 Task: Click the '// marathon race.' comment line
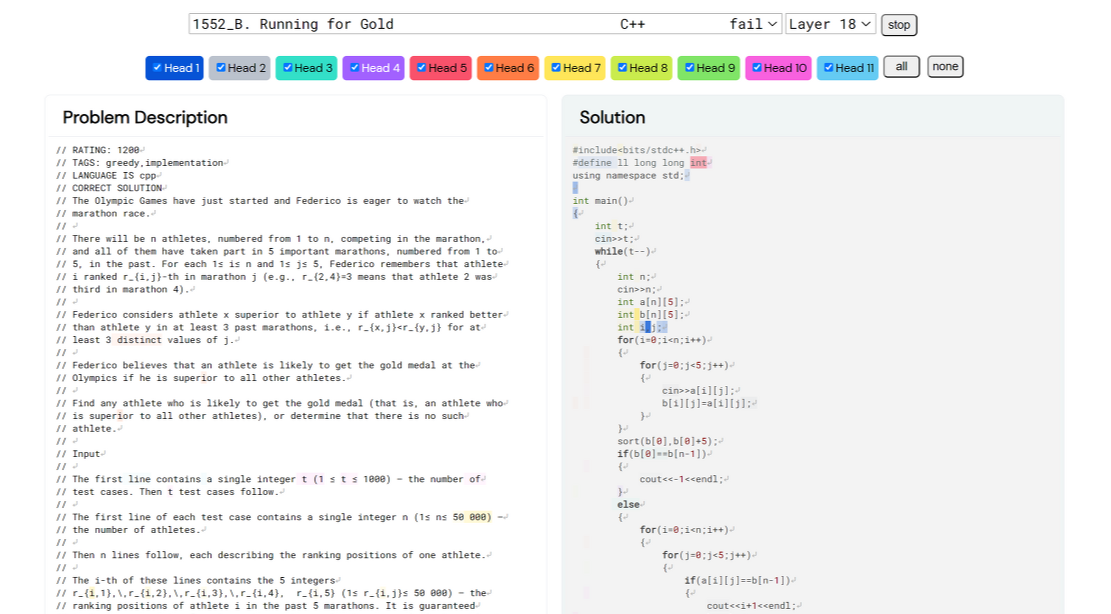(104, 214)
